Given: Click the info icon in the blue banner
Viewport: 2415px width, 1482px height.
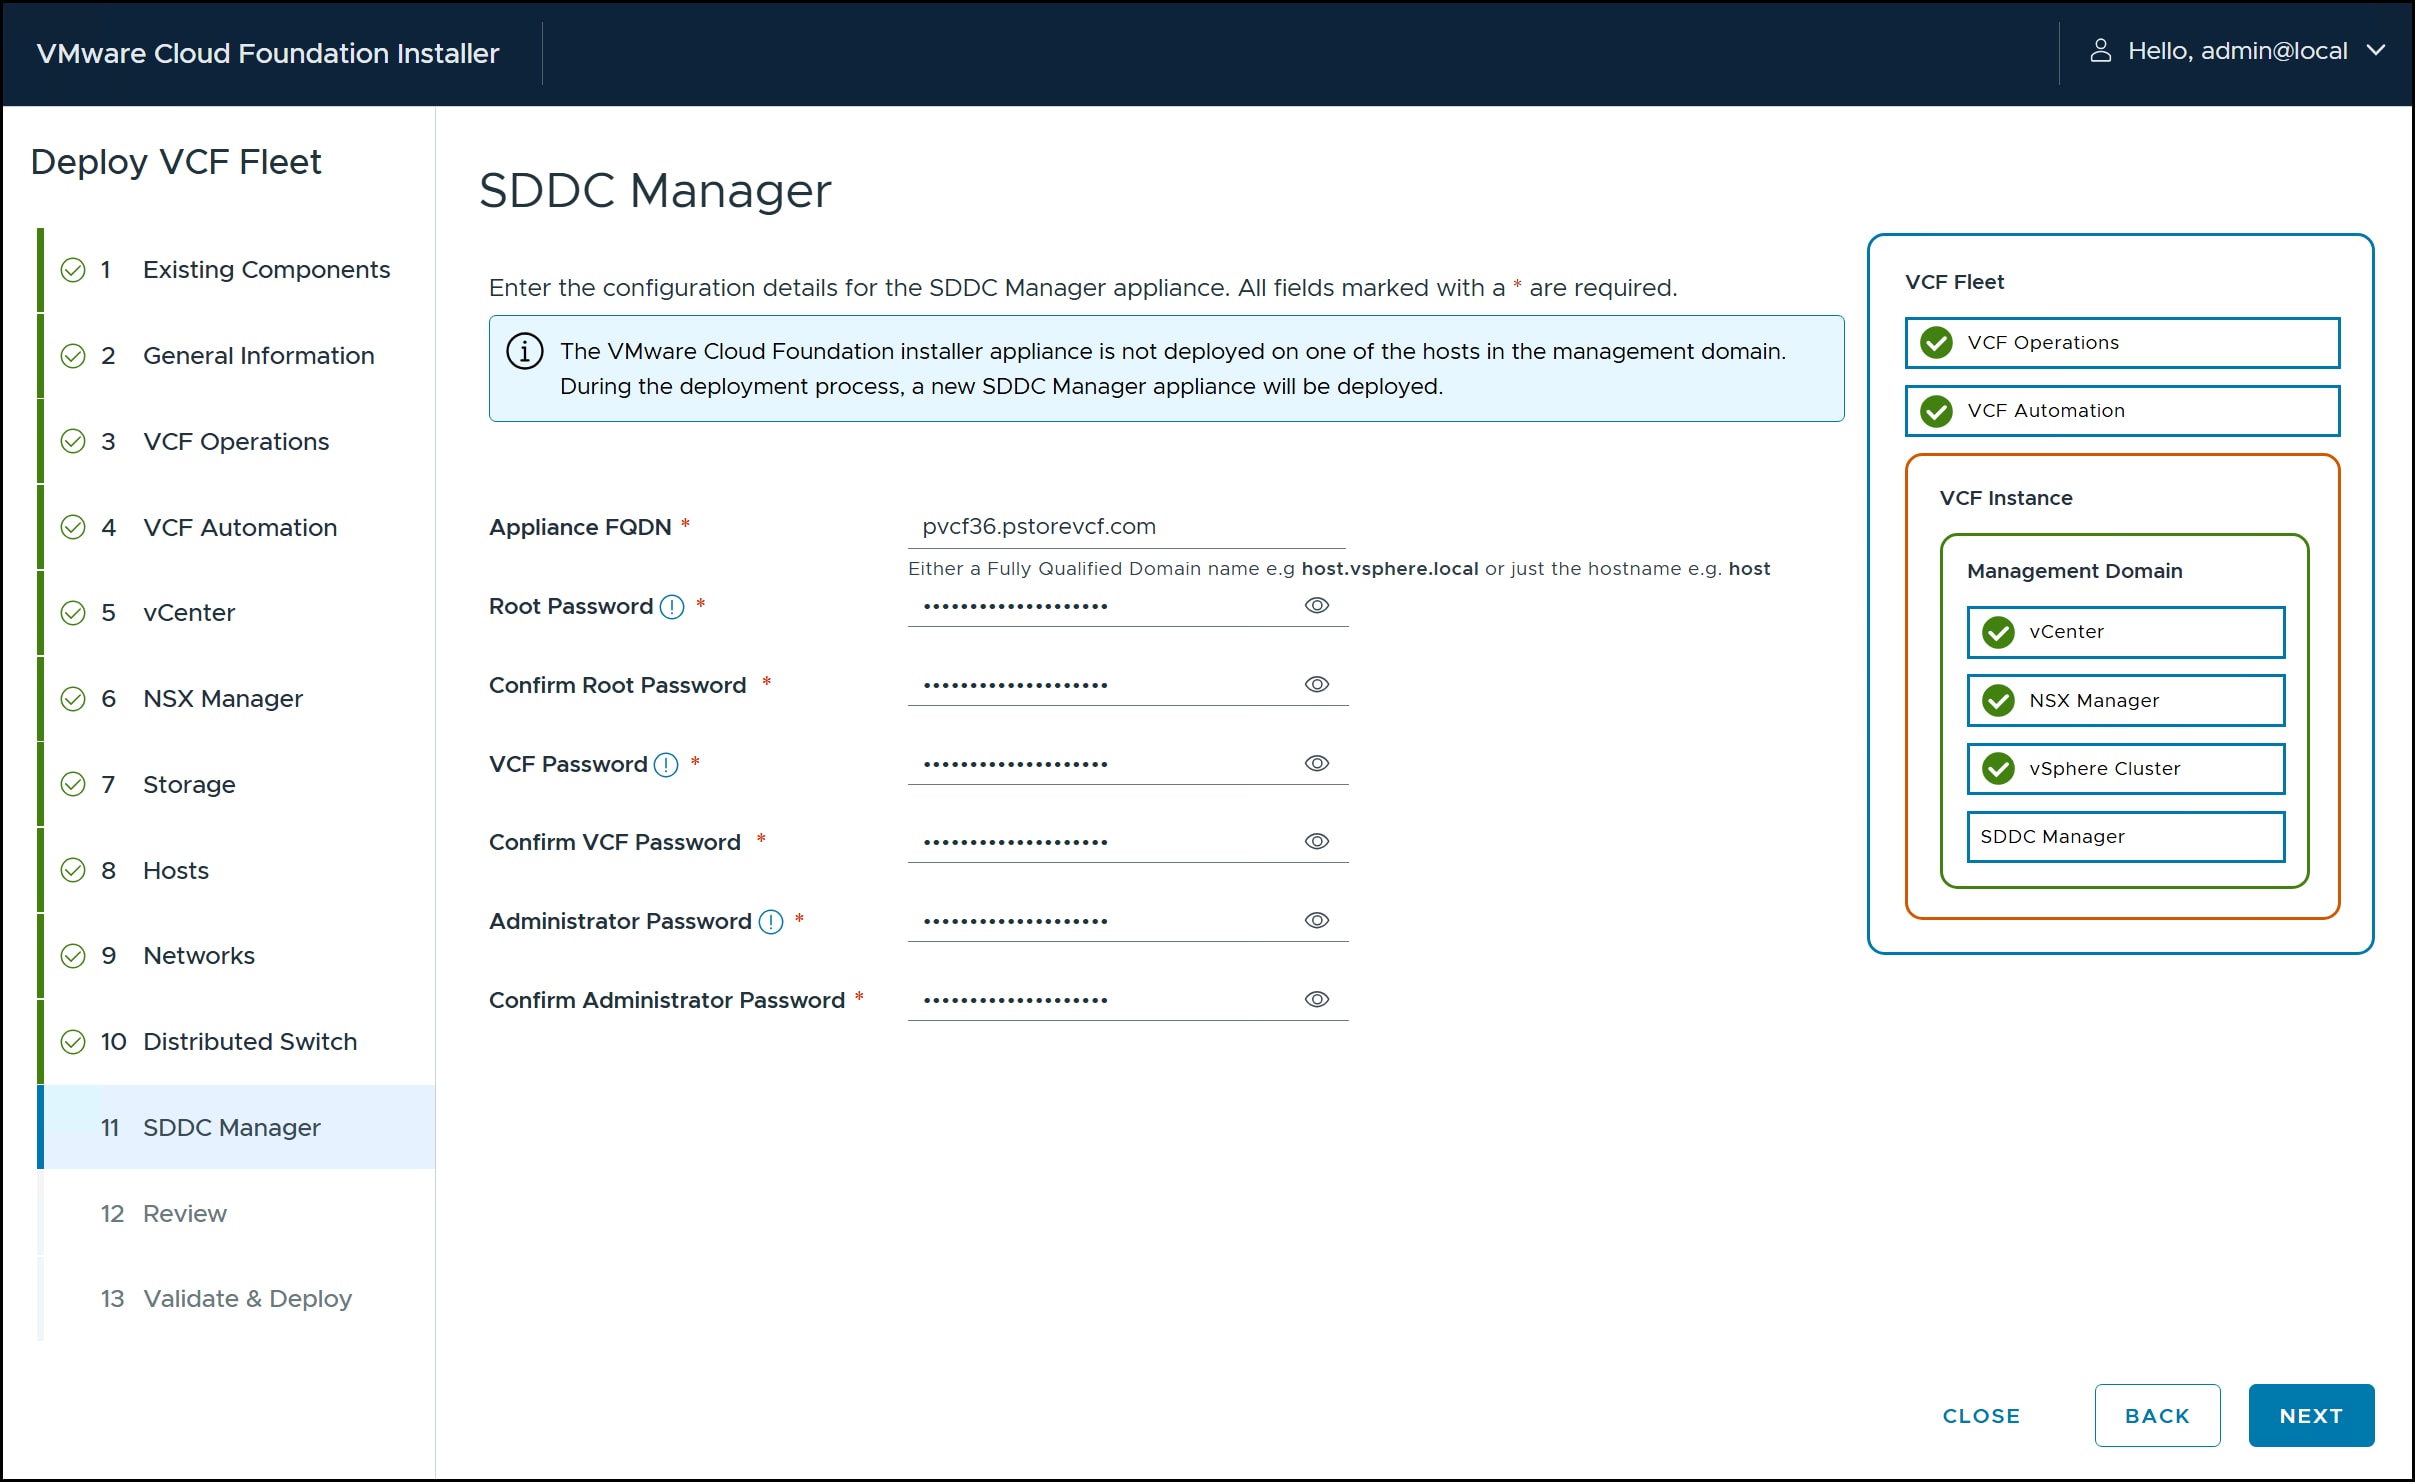Looking at the screenshot, I should click(525, 352).
